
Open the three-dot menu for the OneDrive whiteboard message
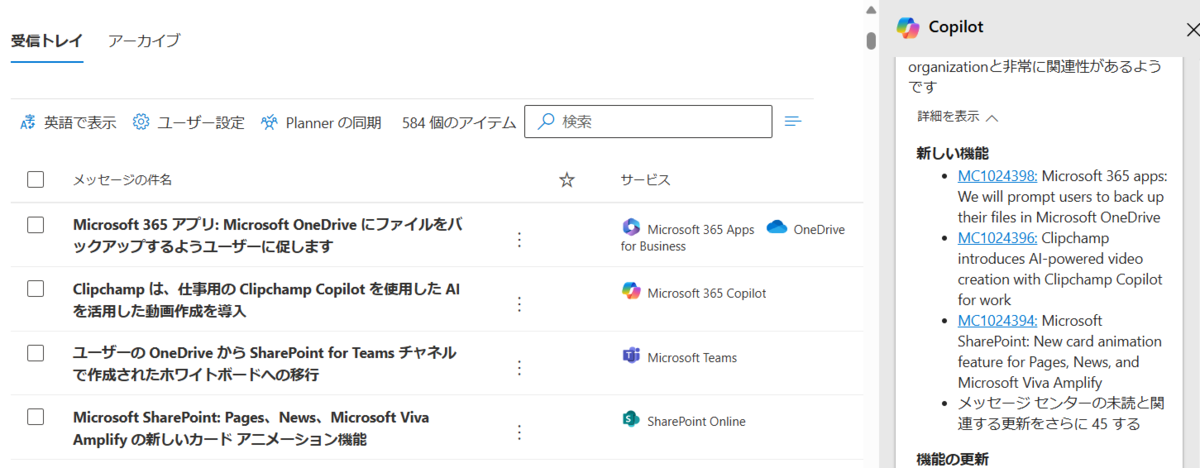pyautogui.click(x=519, y=367)
